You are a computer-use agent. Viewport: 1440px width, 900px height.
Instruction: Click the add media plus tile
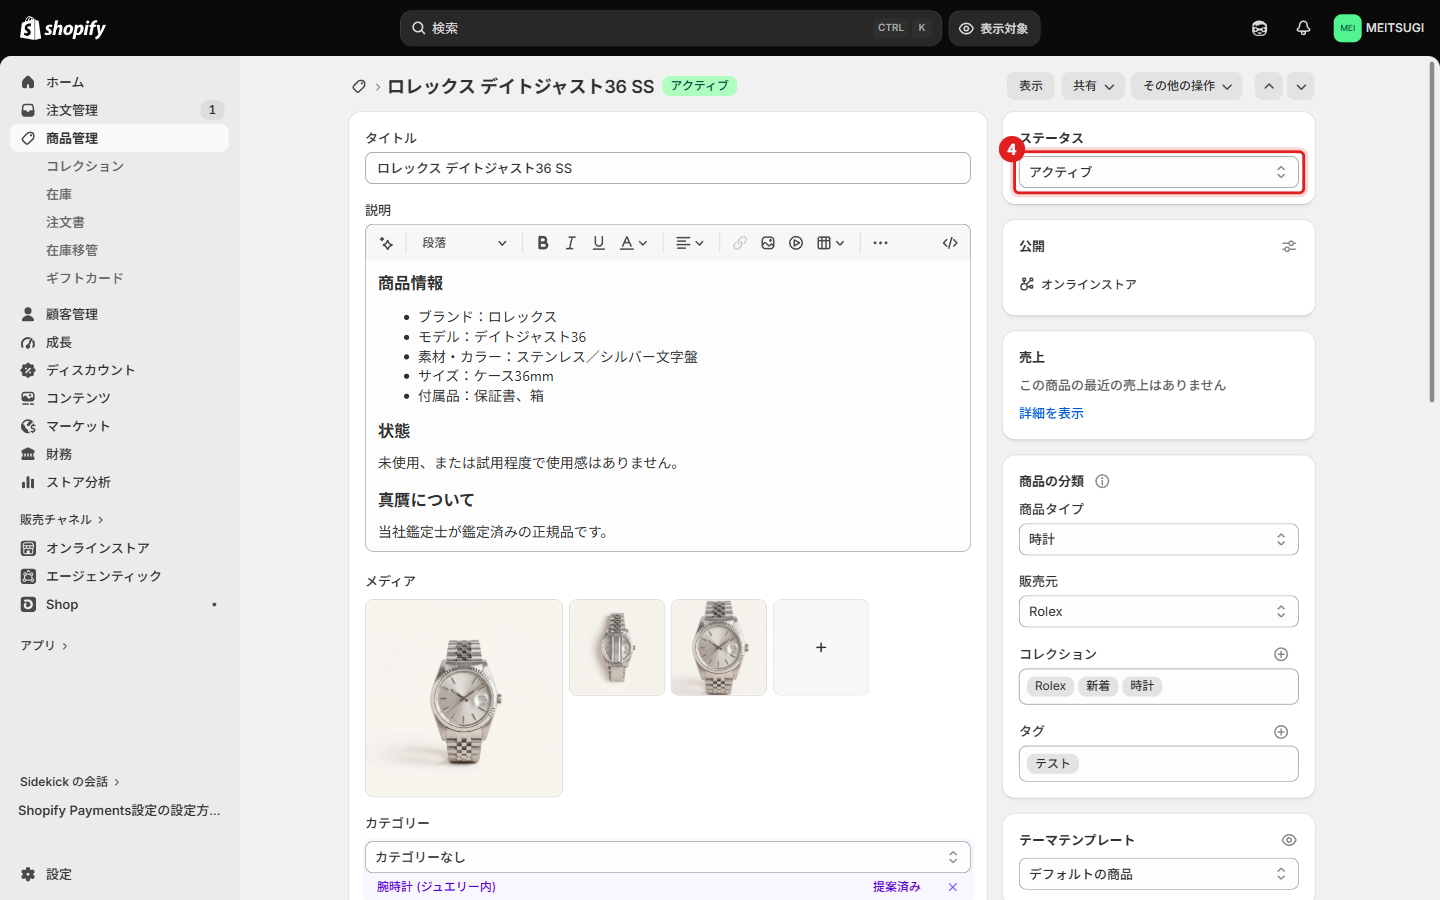pyautogui.click(x=821, y=647)
